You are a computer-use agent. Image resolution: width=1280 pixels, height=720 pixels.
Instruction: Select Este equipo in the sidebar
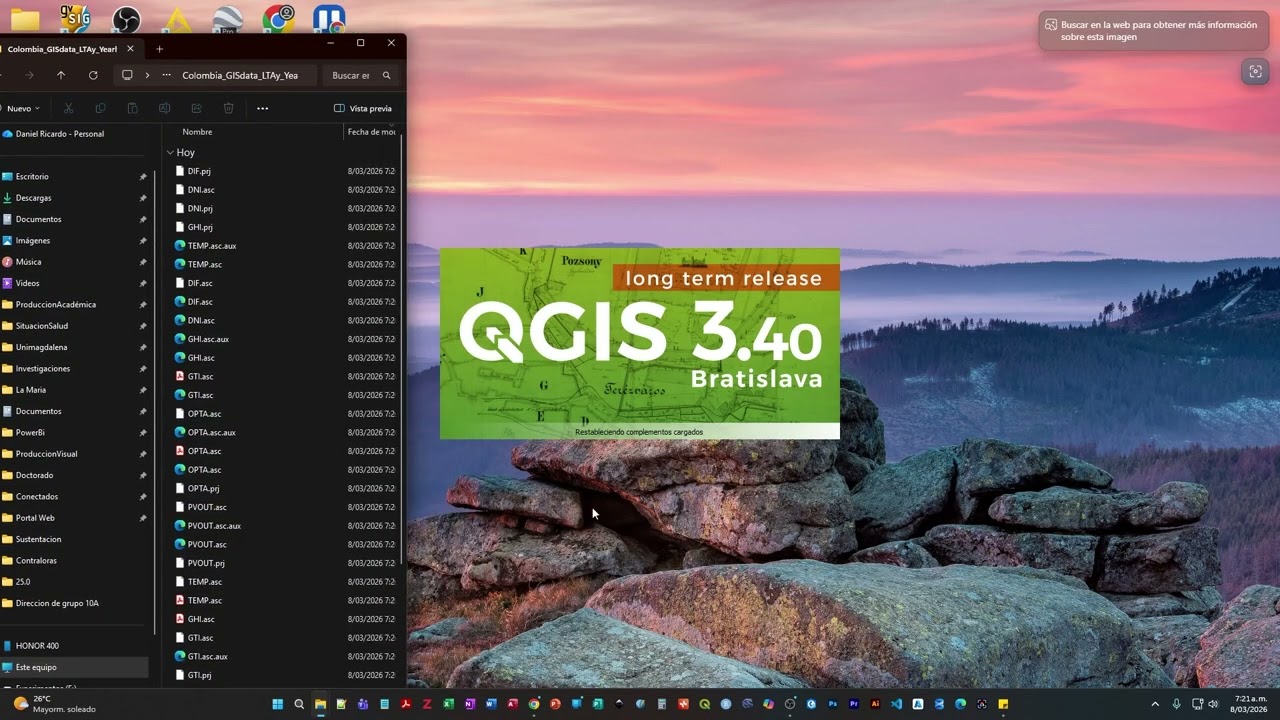[76, 667]
